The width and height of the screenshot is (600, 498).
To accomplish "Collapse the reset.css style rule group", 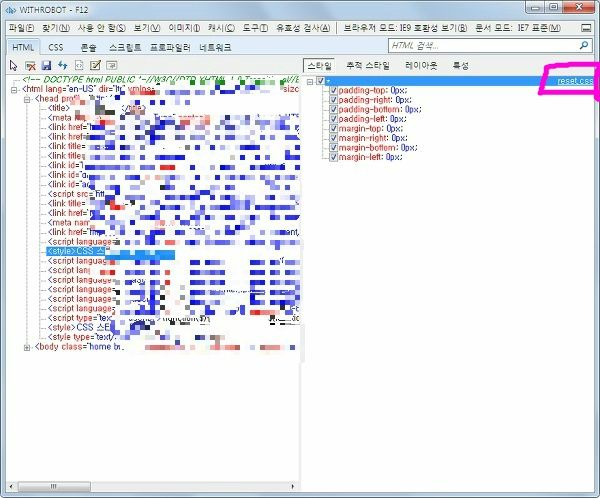I will click(310, 81).
